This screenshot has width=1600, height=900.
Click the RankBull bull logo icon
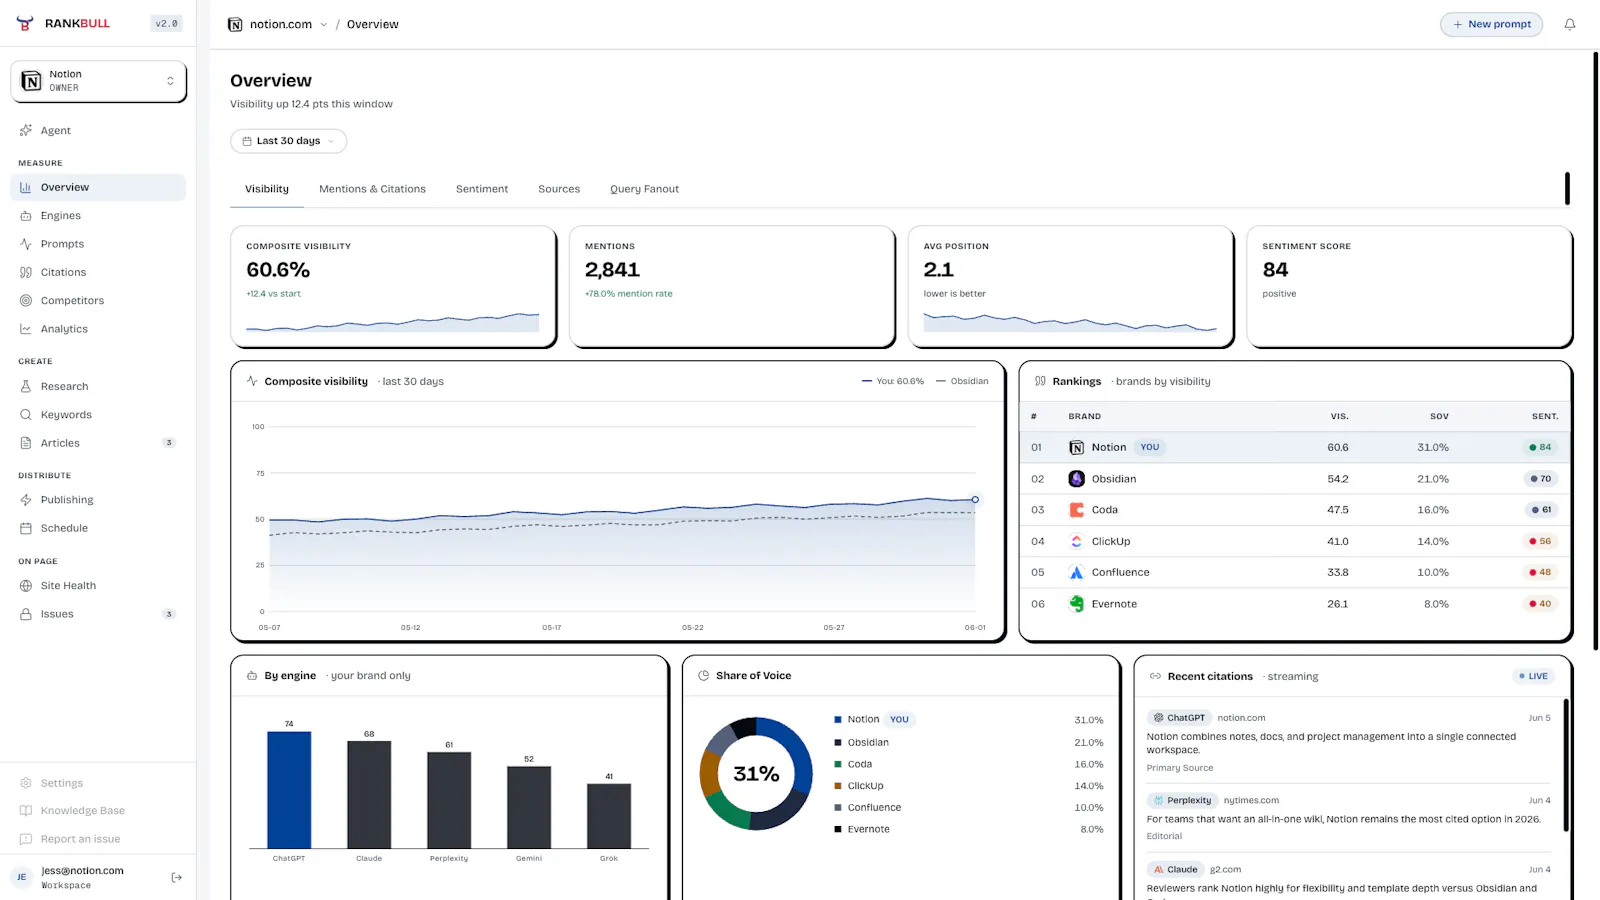(26, 23)
